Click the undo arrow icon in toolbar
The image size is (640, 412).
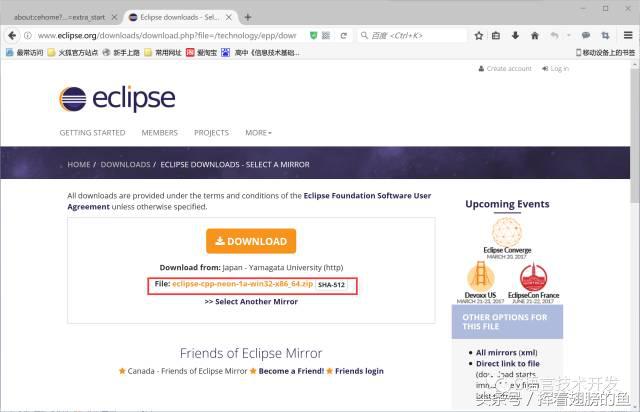554,36
